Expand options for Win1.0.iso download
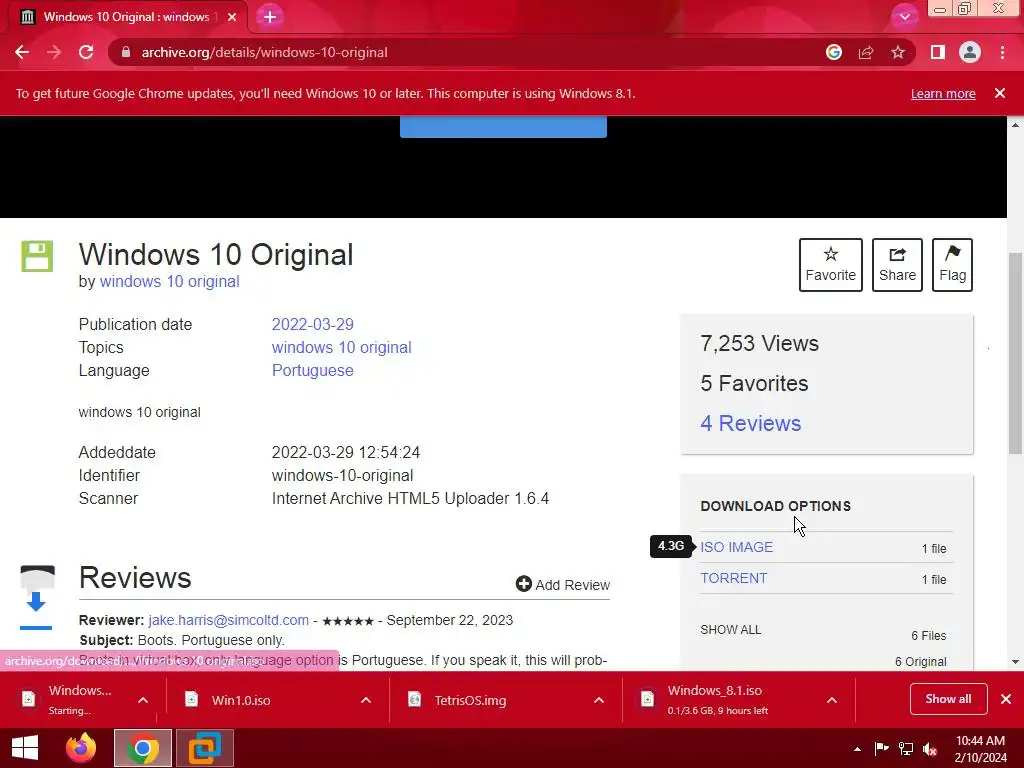Image resolution: width=1024 pixels, height=768 pixels. 366,700
